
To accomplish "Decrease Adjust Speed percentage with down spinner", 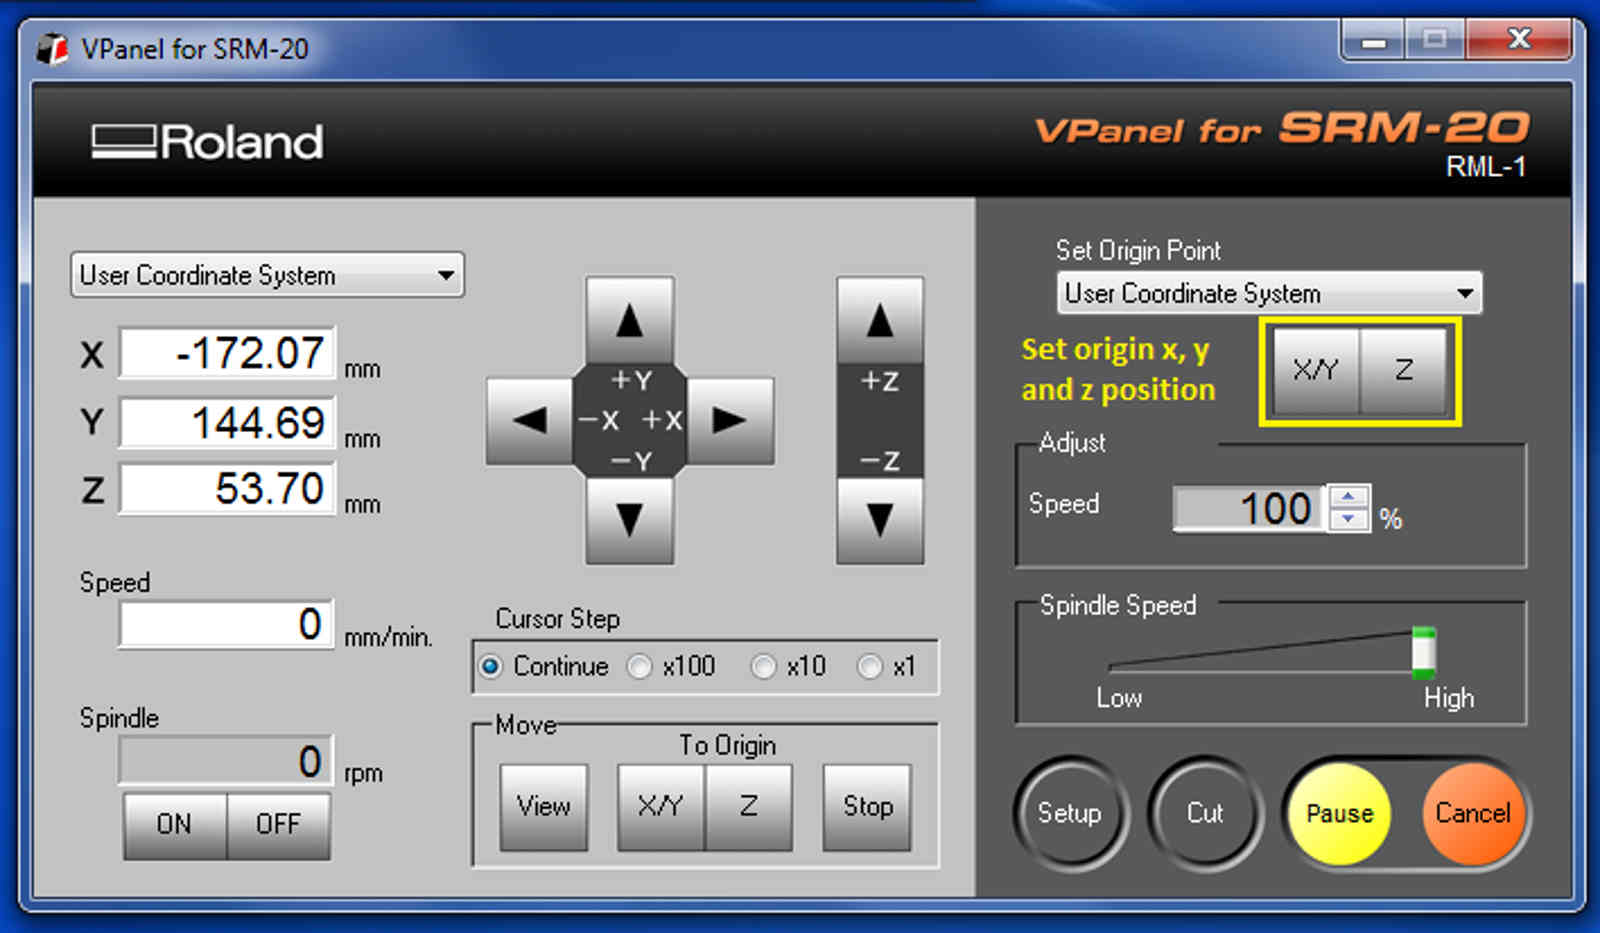I will coord(1349,519).
